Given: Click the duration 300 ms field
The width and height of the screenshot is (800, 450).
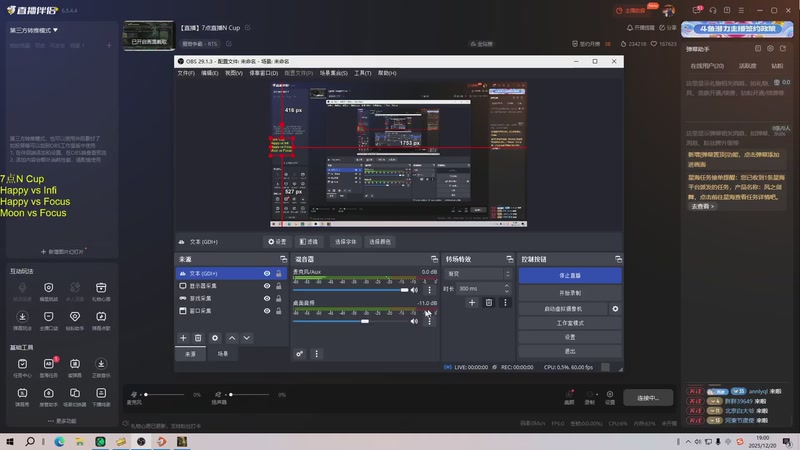Looking at the screenshot, I should pyautogui.click(x=483, y=289).
